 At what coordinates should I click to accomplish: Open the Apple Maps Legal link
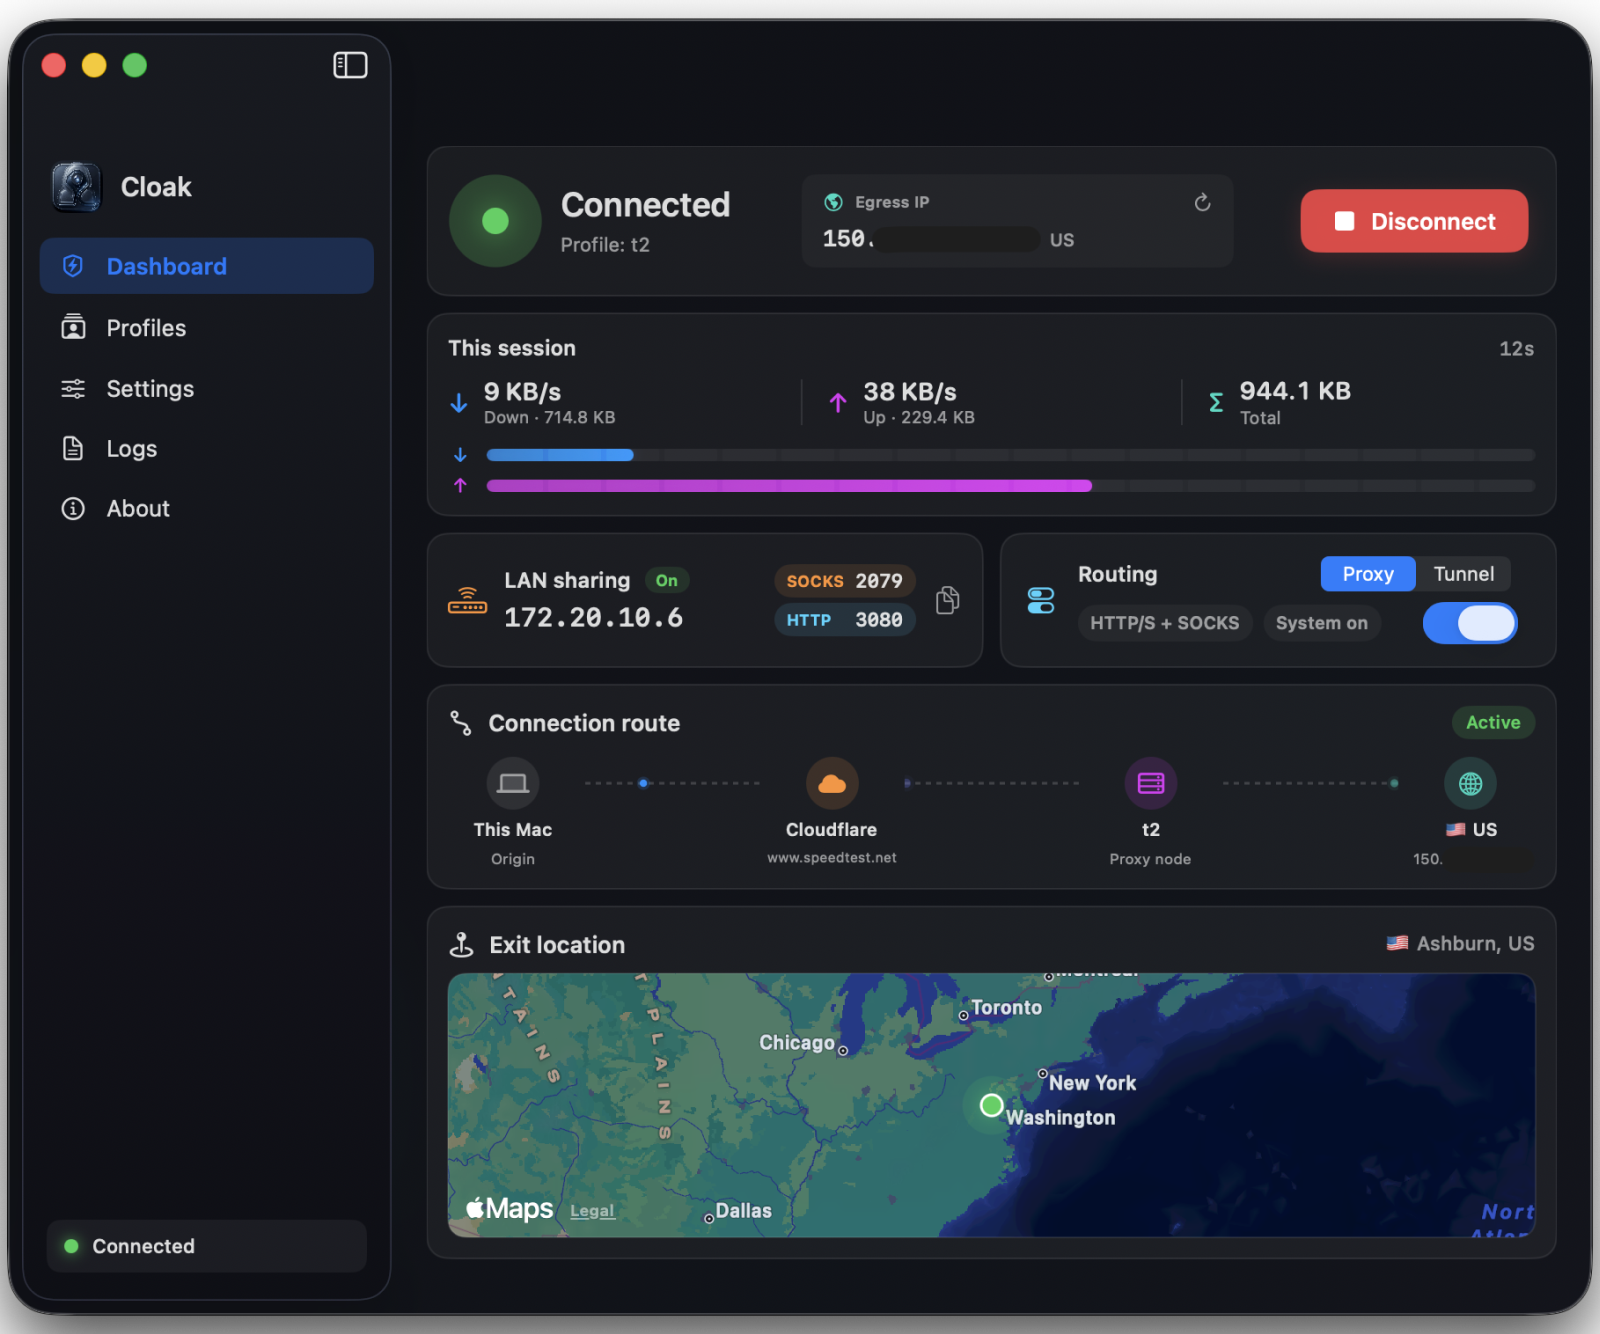[x=592, y=1211]
